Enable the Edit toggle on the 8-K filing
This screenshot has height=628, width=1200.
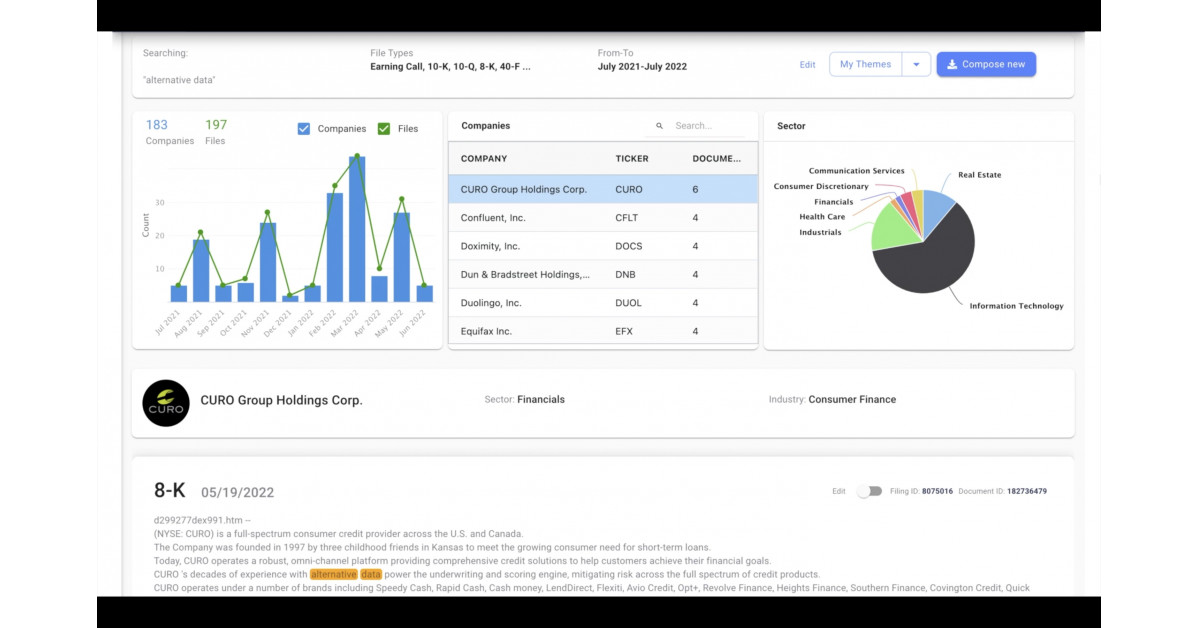click(x=871, y=491)
